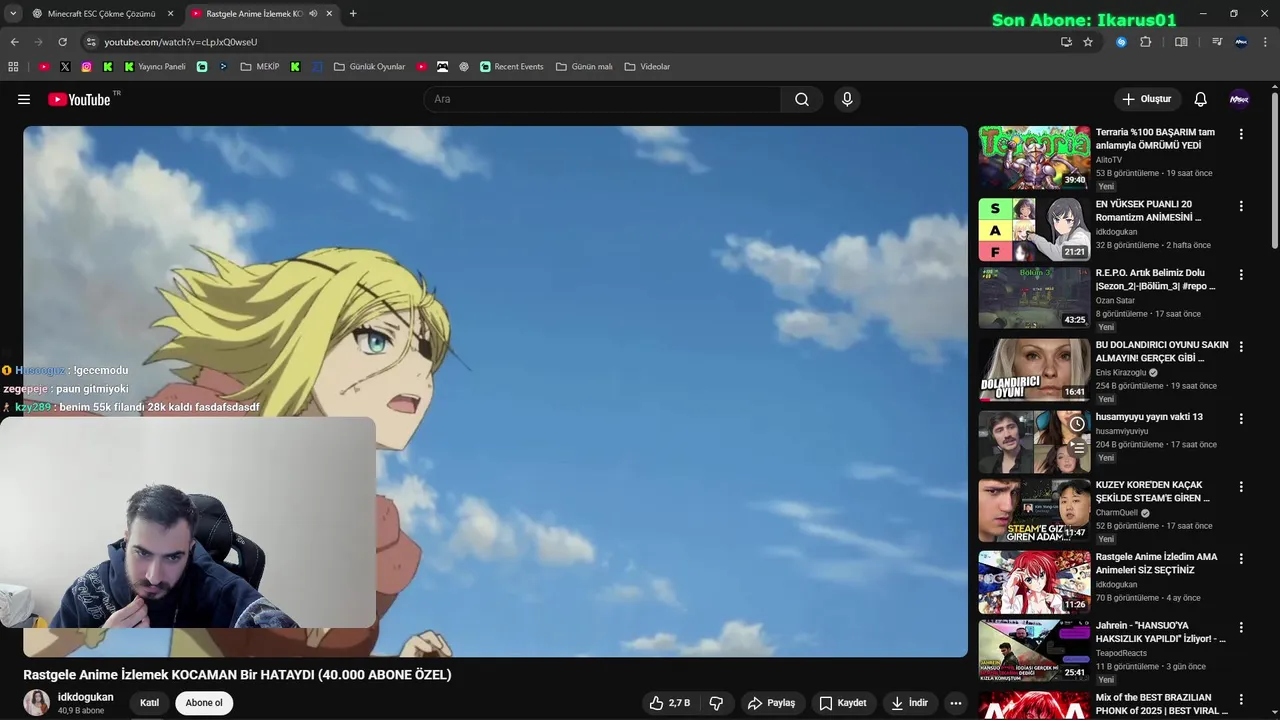Open the Instagram bookmark

pos(86,67)
